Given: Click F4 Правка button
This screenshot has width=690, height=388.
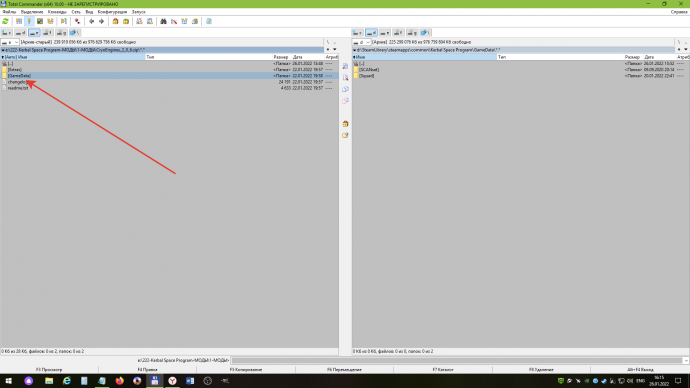Looking at the screenshot, I should (147, 370).
